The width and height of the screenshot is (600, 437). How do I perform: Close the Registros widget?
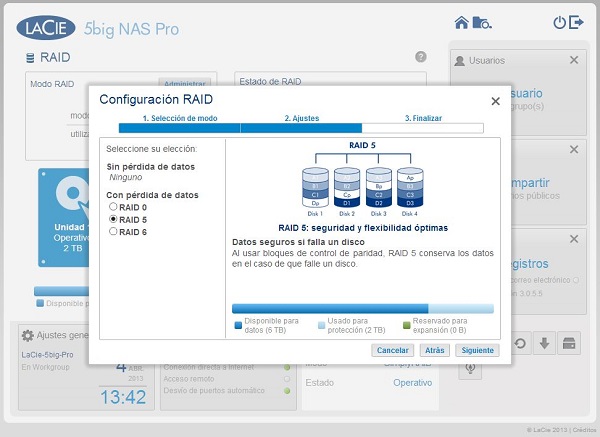click(x=574, y=239)
